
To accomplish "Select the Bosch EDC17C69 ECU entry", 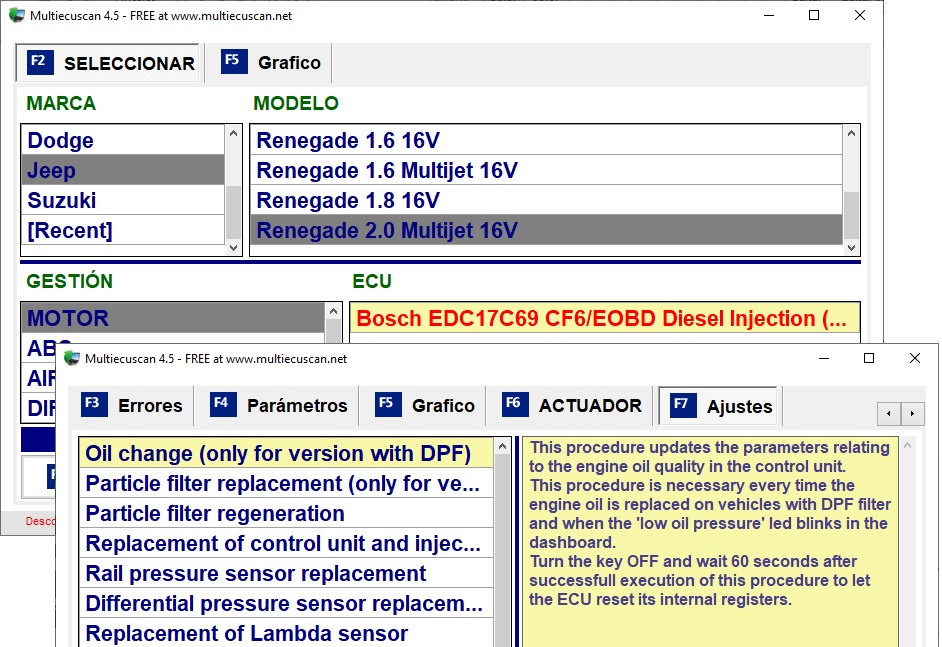I will click(x=605, y=318).
